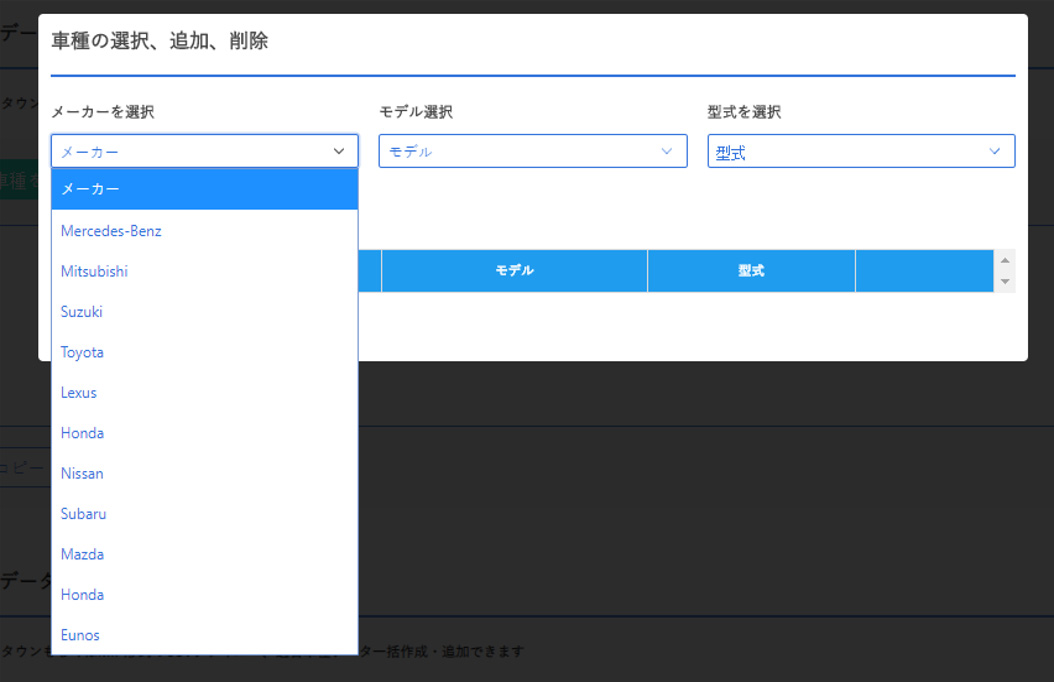Click the メーカーを選択 label
This screenshot has height=682, width=1054.
103,112
